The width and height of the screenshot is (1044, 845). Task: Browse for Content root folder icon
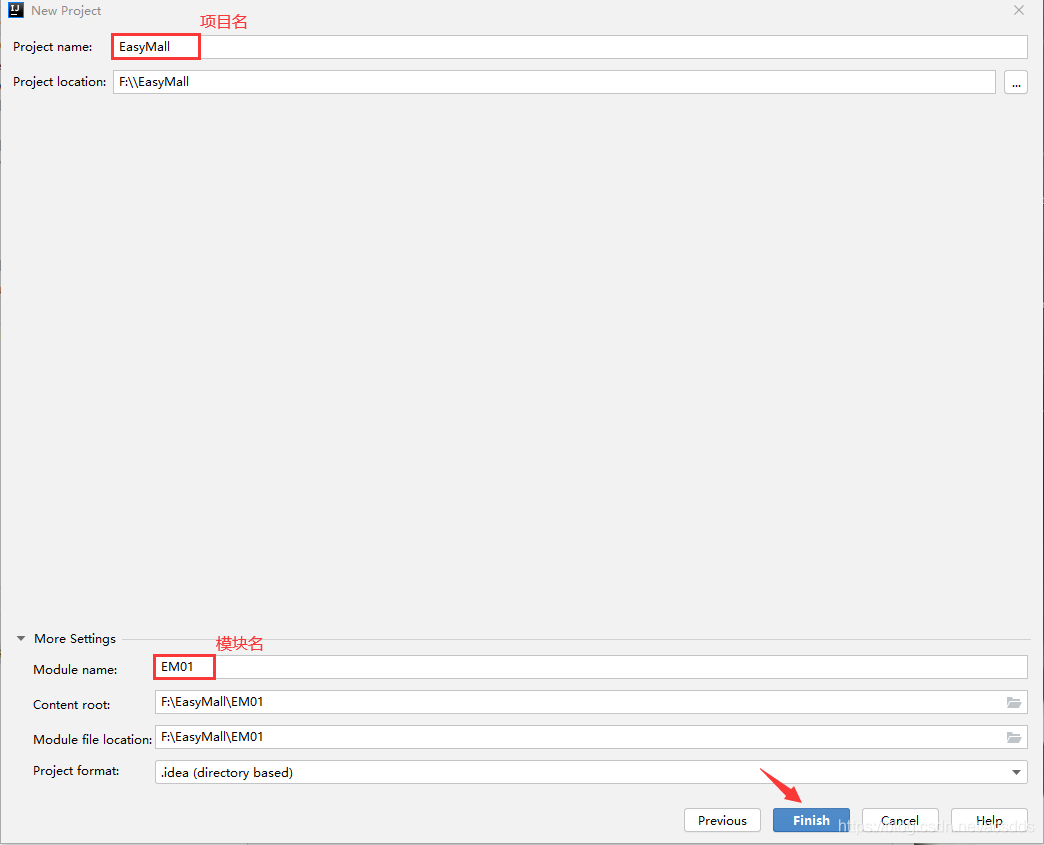(x=1013, y=703)
